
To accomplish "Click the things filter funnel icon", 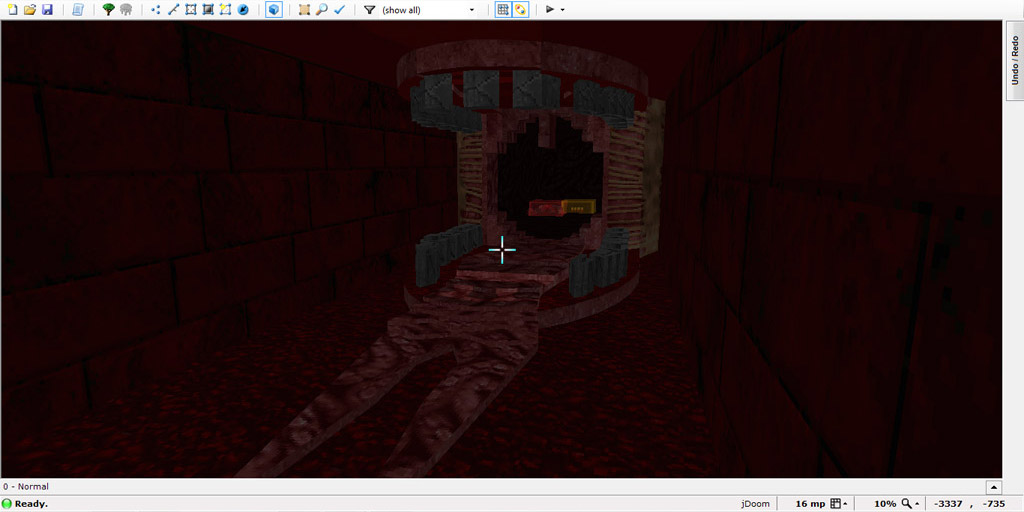I will click(x=369, y=10).
